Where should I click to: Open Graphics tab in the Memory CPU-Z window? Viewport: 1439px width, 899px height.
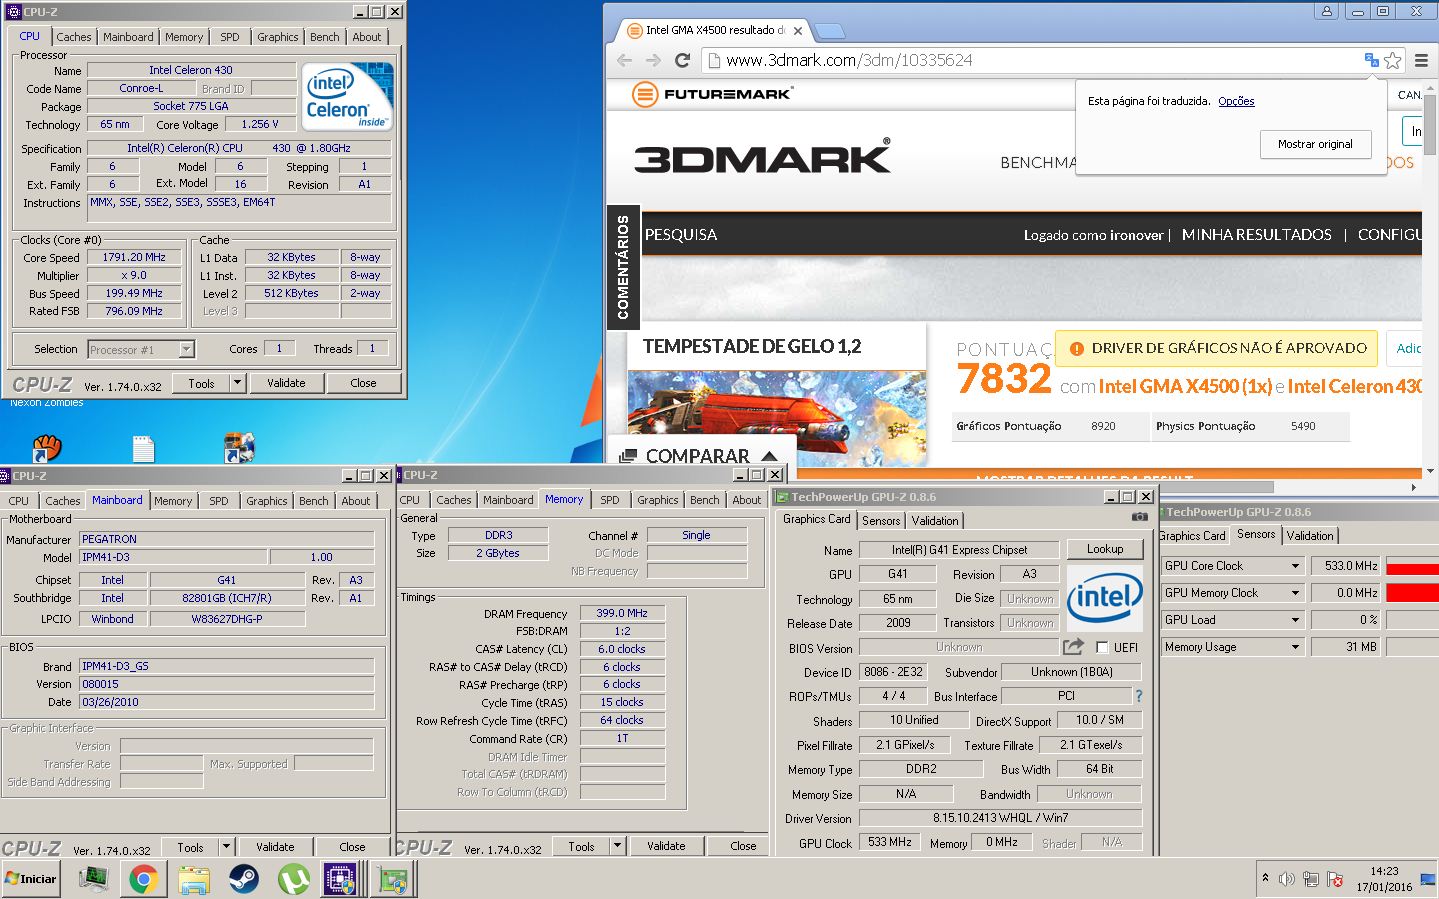point(657,500)
